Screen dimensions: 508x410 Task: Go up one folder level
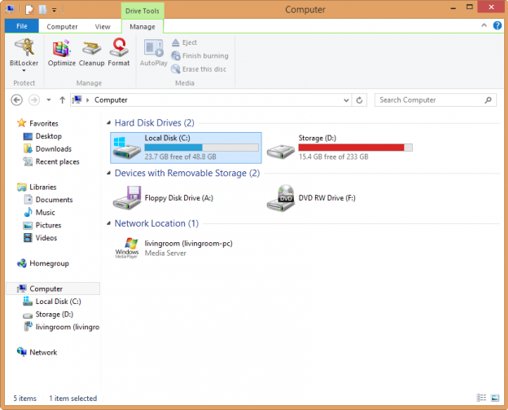click(x=62, y=100)
